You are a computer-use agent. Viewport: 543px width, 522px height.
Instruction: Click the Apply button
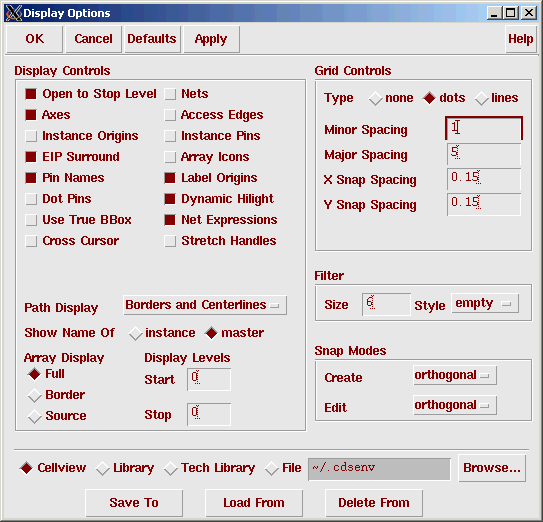(x=211, y=39)
